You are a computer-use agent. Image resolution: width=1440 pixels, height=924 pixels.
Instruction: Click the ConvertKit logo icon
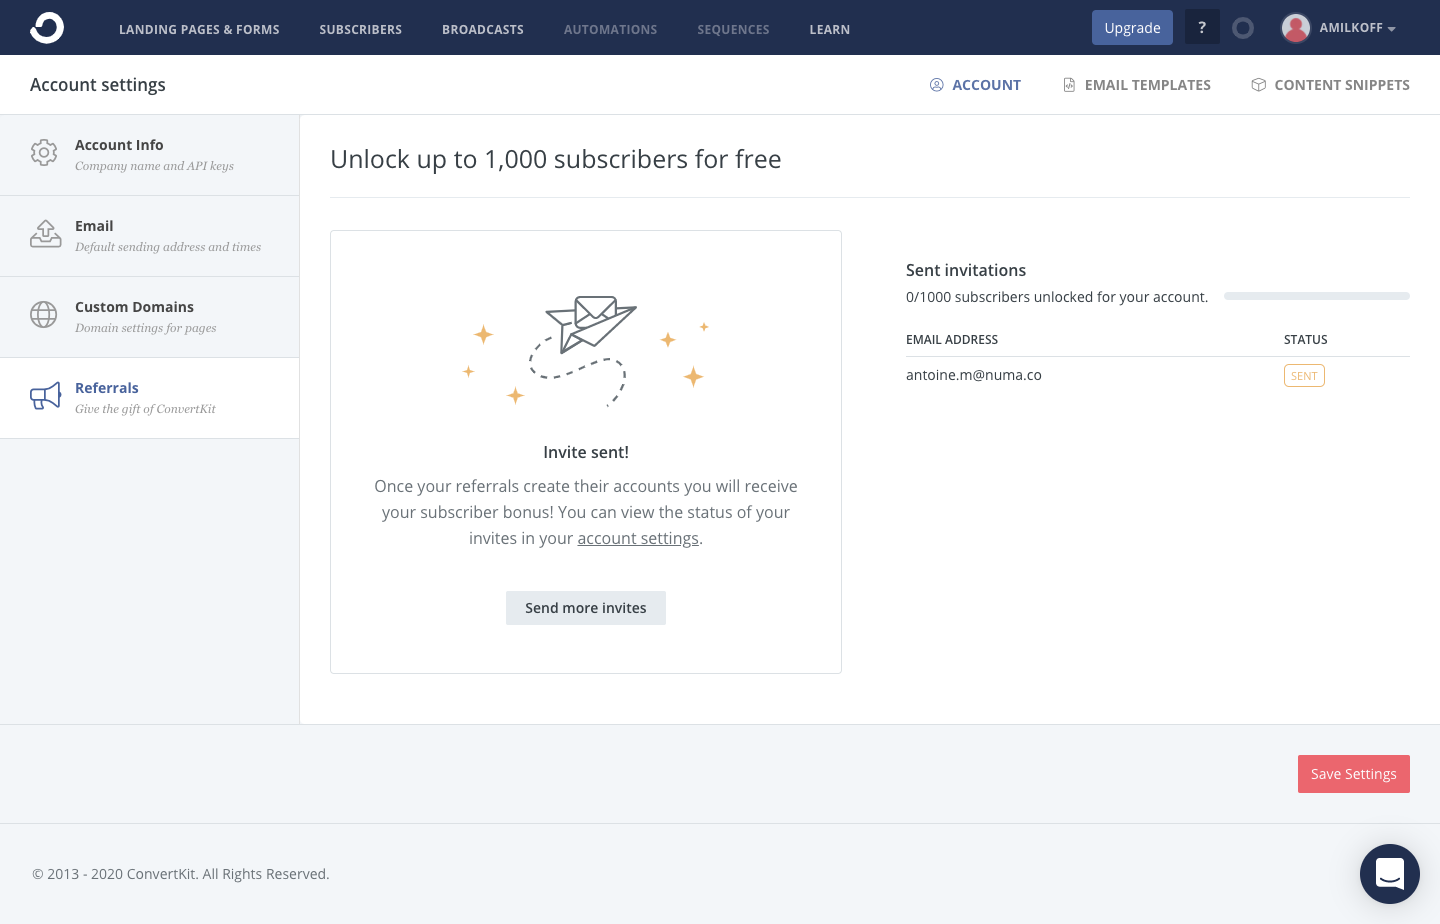click(x=46, y=27)
